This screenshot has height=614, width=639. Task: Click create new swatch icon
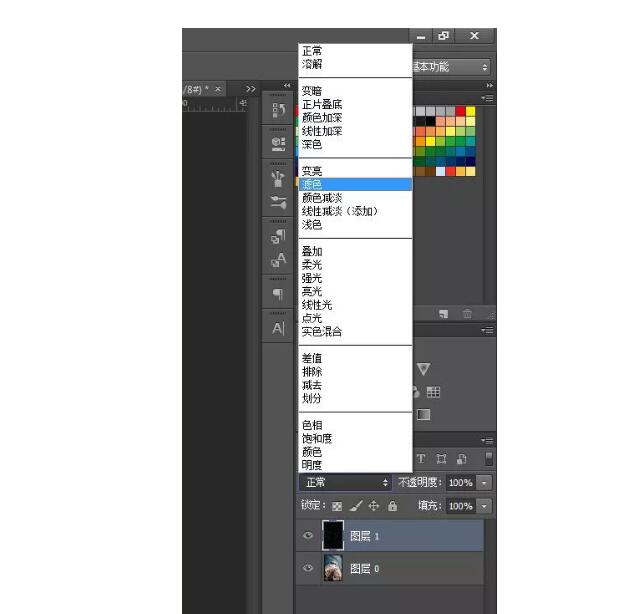point(443,314)
